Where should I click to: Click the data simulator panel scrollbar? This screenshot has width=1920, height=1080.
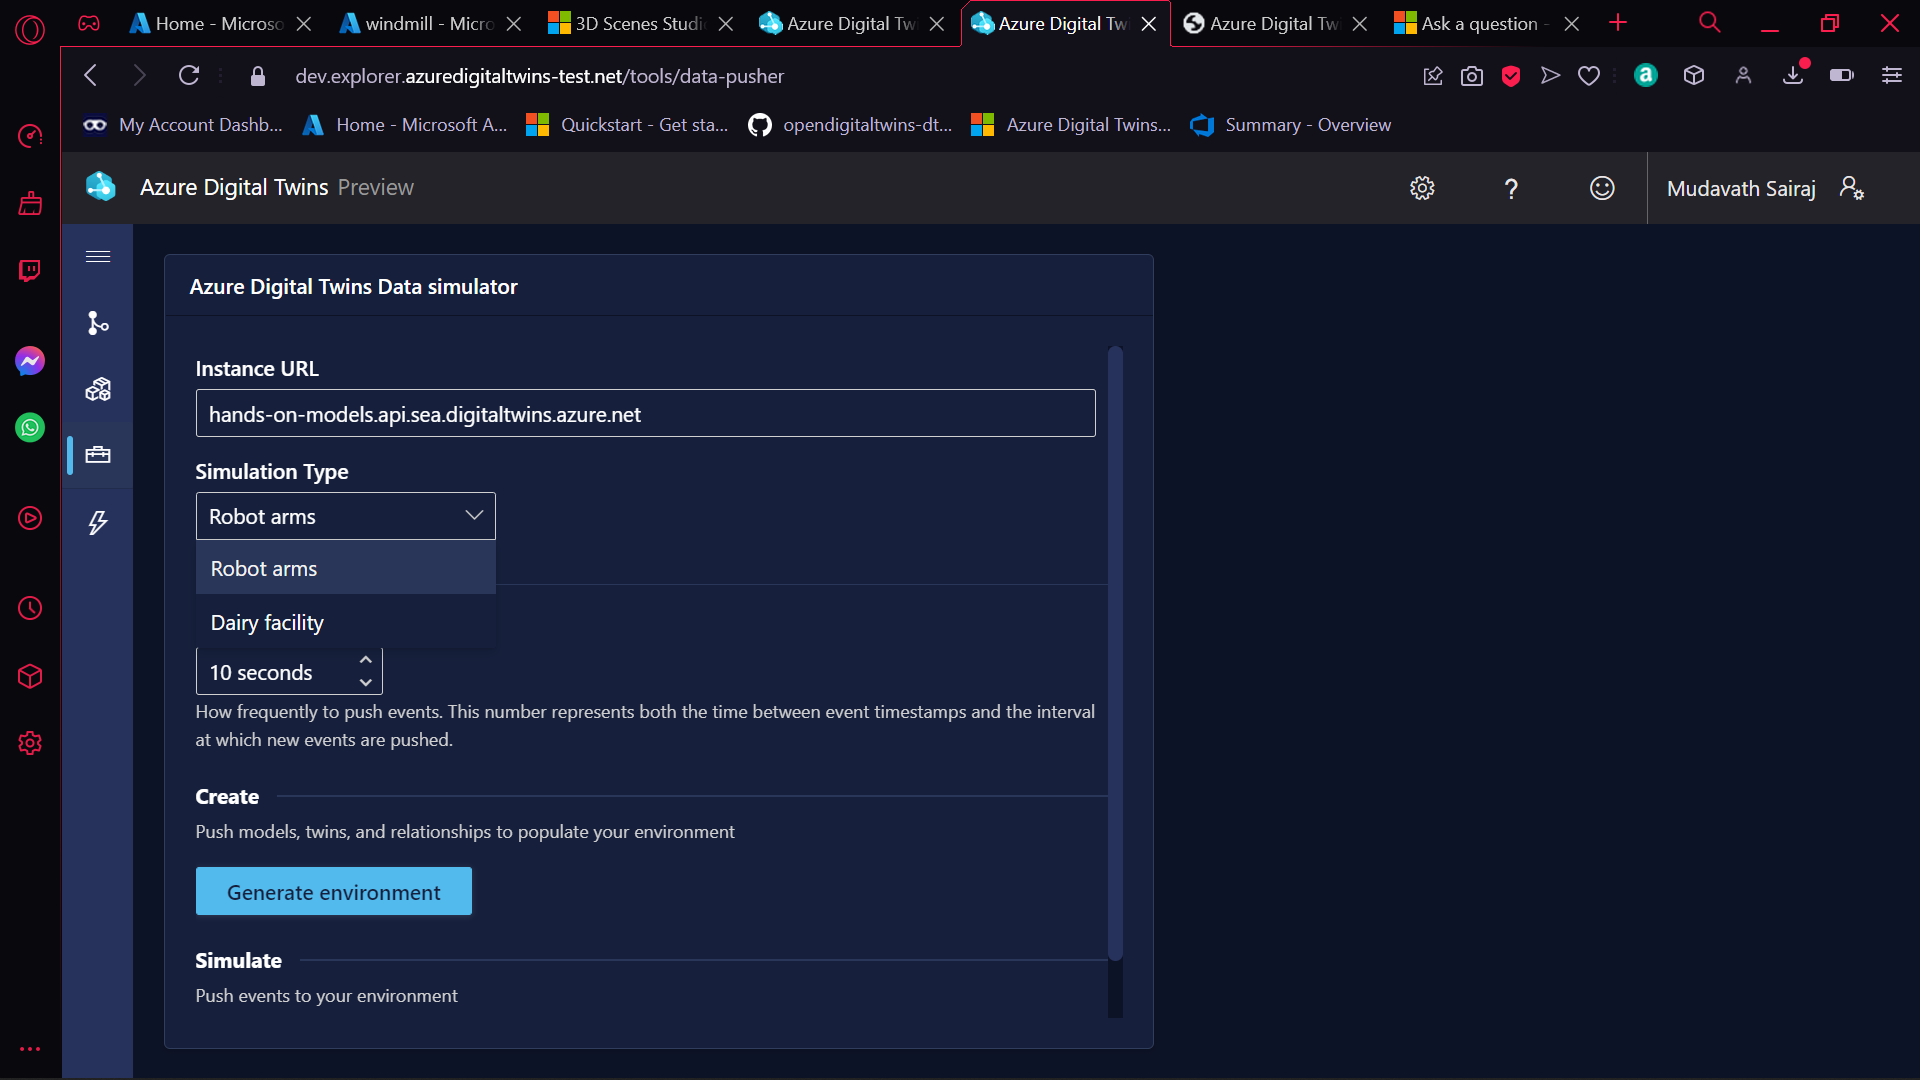pyautogui.click(x=1115, y=652)
